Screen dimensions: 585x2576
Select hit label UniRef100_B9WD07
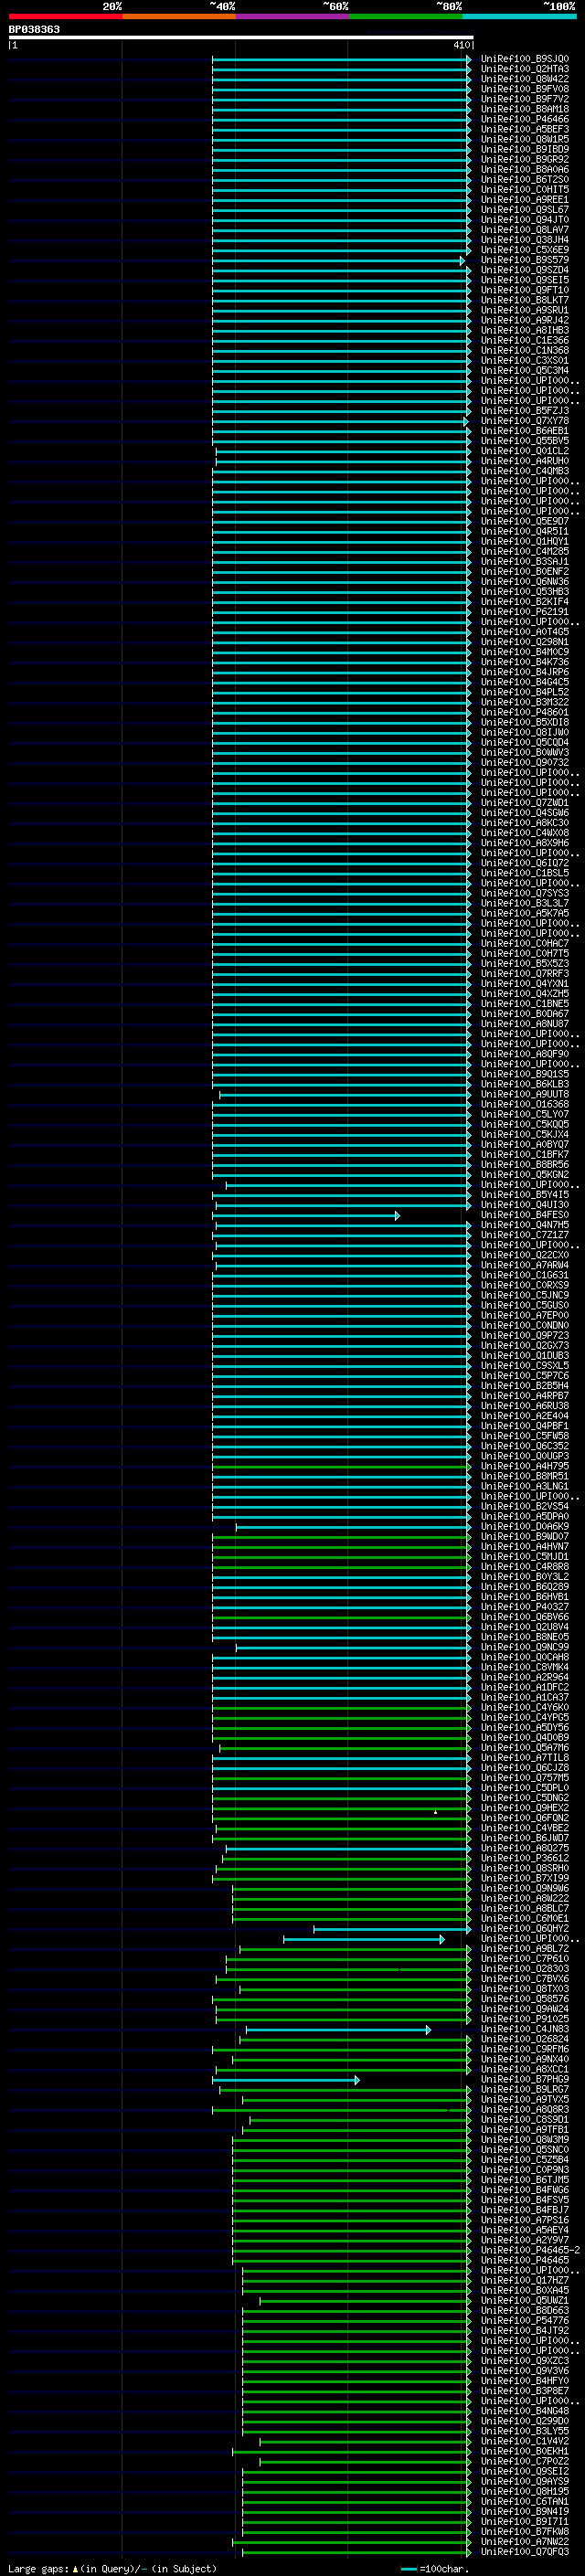coord(525,1536)
